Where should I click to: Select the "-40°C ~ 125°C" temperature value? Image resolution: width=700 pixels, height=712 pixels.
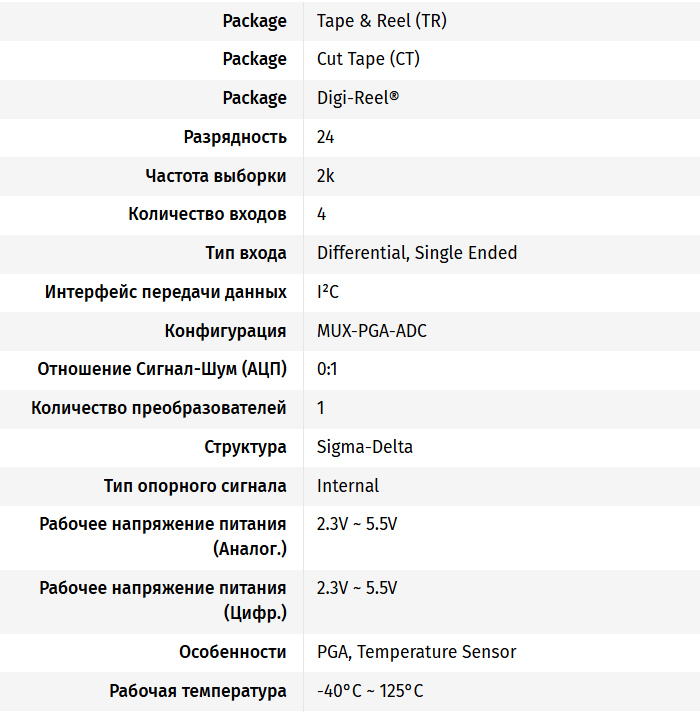pyautogui.click(x=370, y=691)
